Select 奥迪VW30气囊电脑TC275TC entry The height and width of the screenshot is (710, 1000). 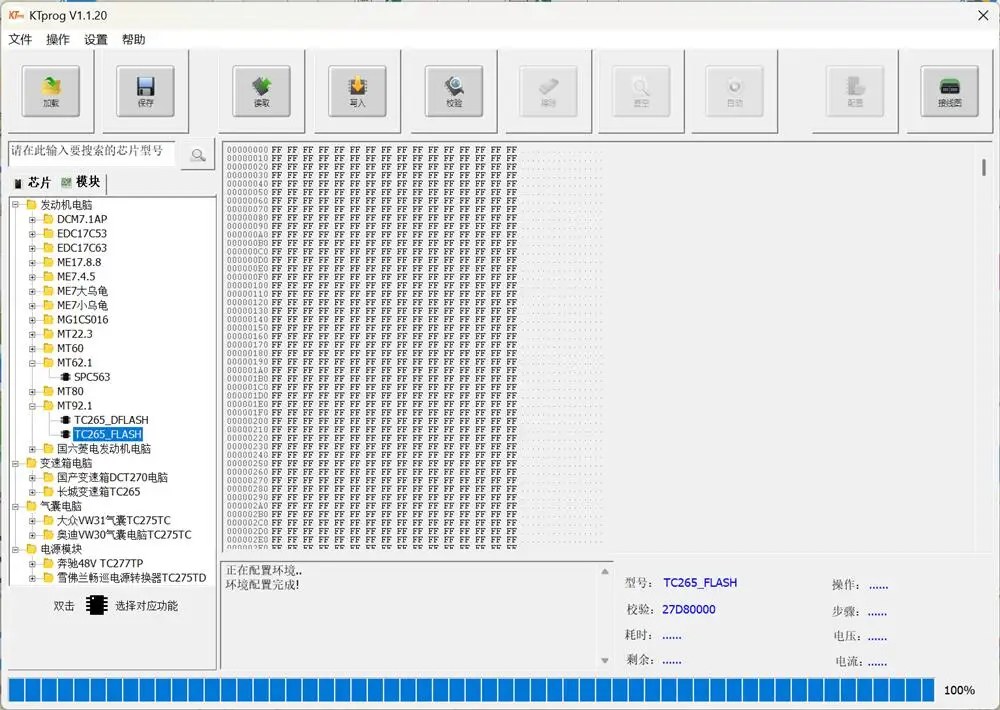(x=124, y=535)
